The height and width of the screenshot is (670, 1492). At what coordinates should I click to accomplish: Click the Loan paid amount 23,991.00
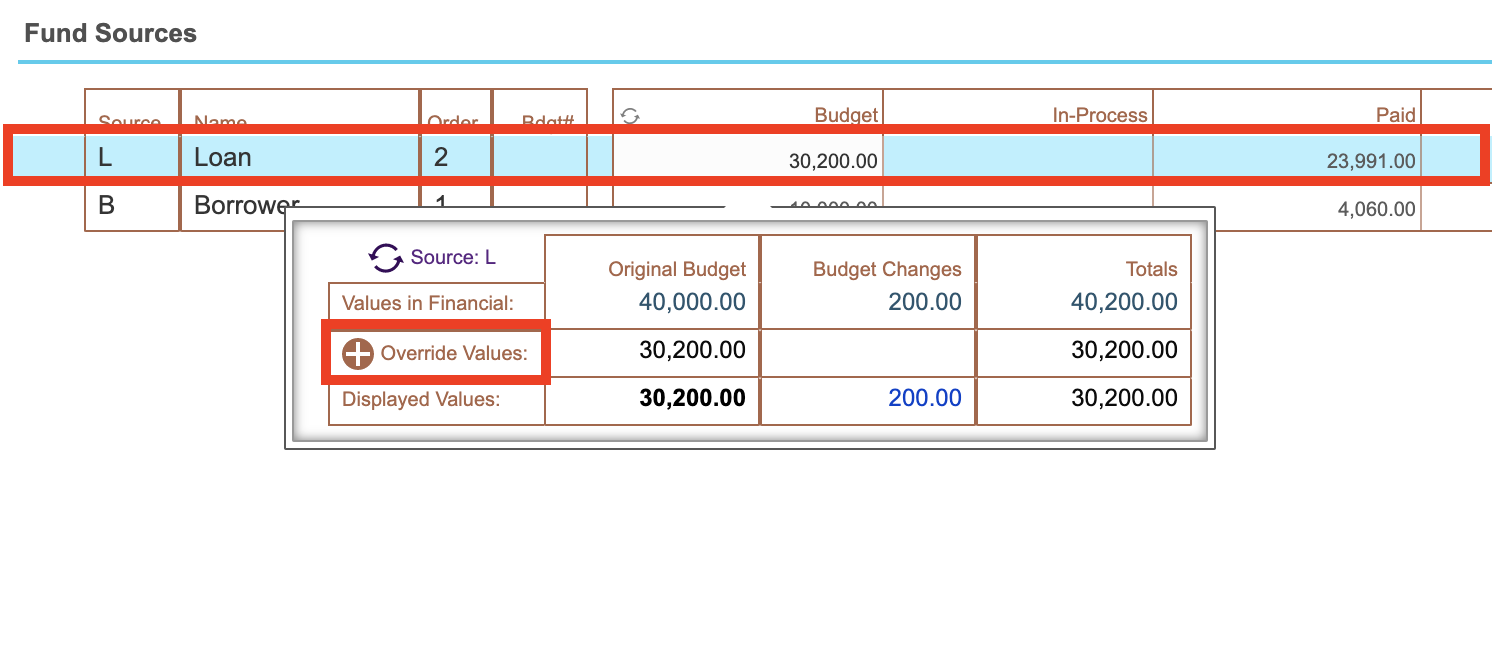click(x=1370, y=160)
